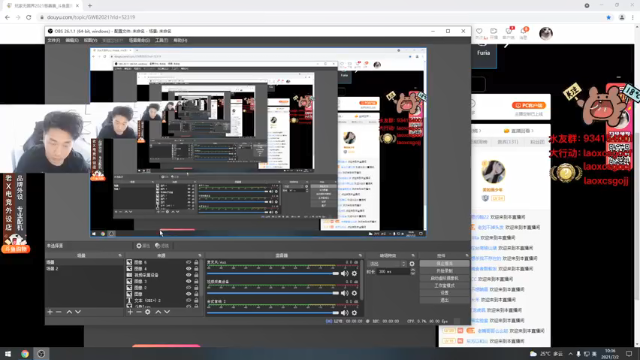Remove the selected source with the minus icon
The image size is (640, 360).
coord(139,312)
